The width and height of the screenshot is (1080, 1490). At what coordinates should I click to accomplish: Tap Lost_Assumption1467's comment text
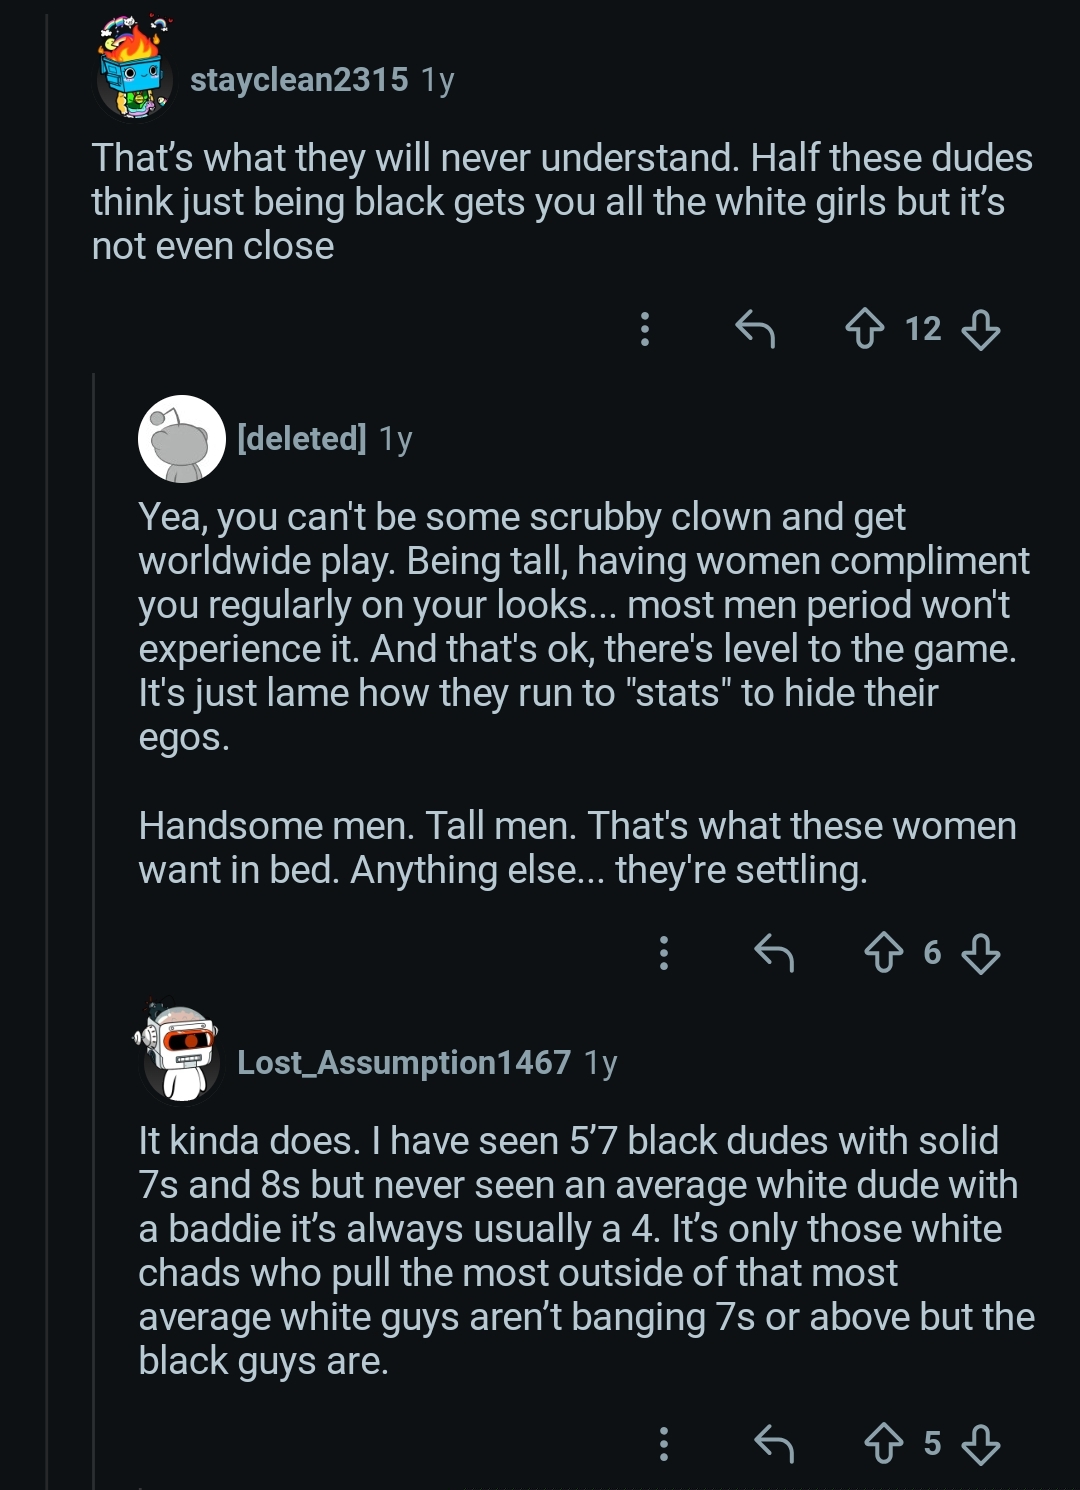585,1250
